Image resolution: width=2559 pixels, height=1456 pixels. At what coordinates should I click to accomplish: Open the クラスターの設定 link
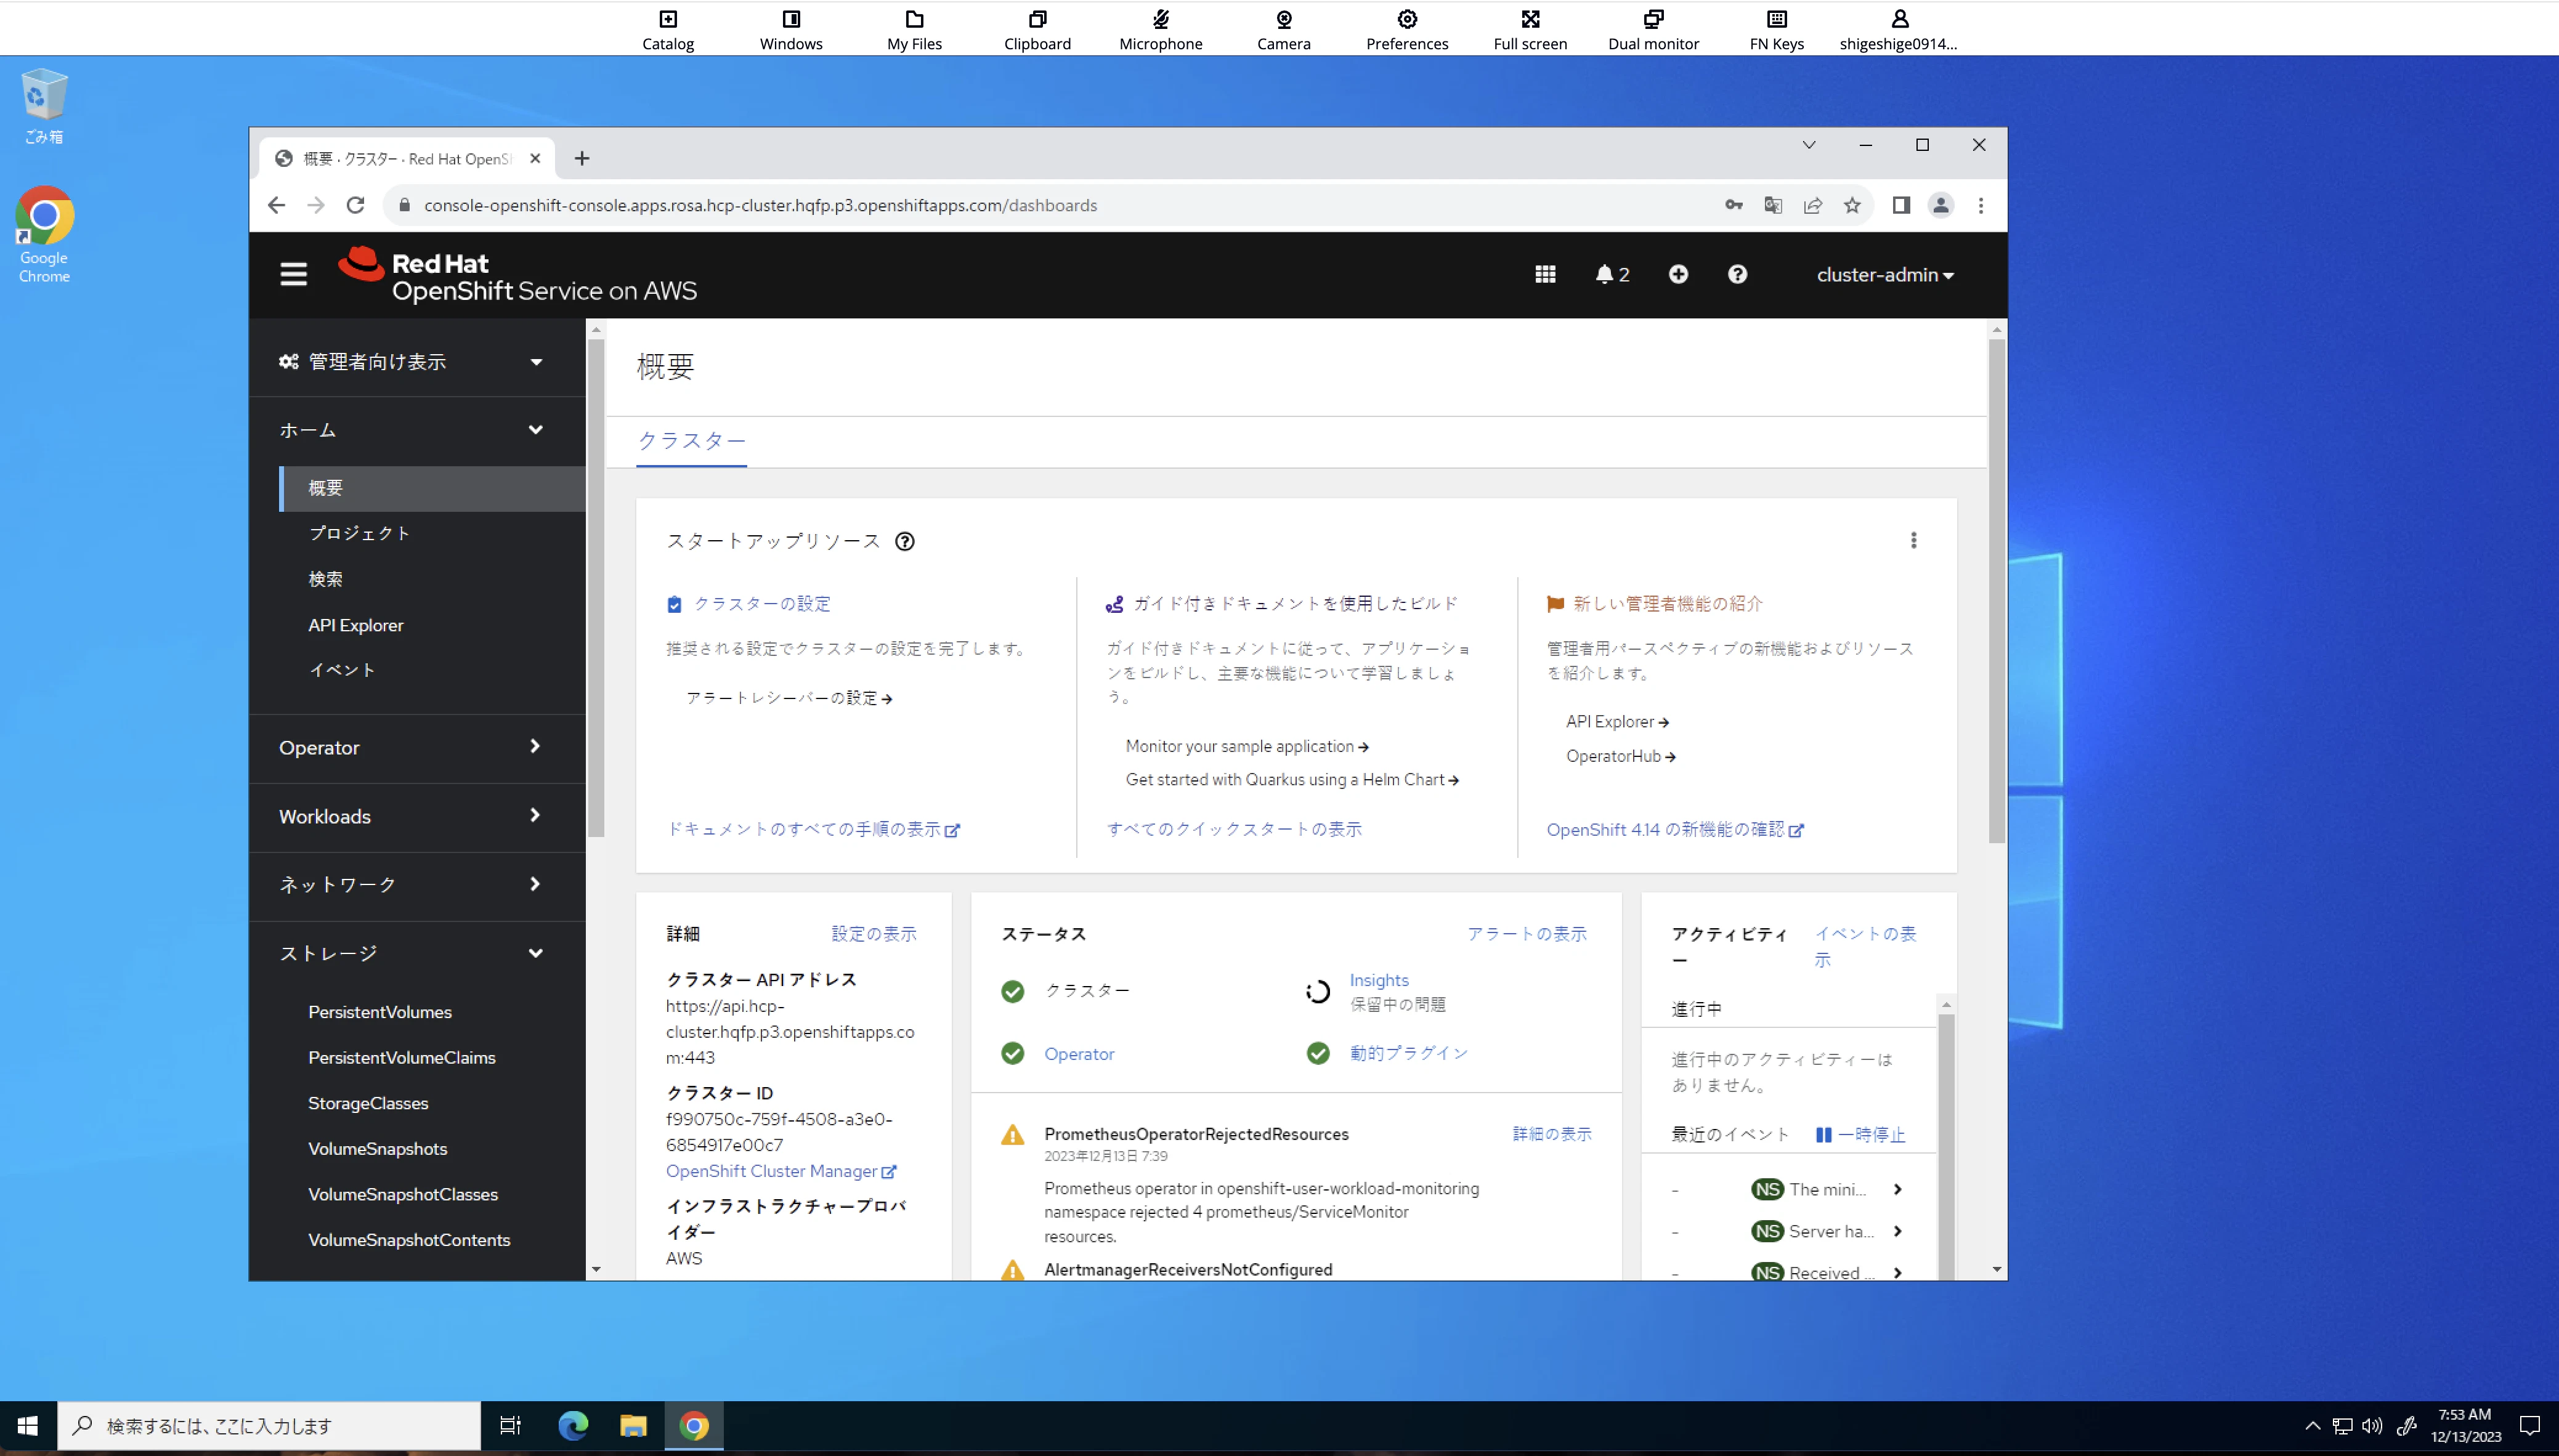[762, 604]
